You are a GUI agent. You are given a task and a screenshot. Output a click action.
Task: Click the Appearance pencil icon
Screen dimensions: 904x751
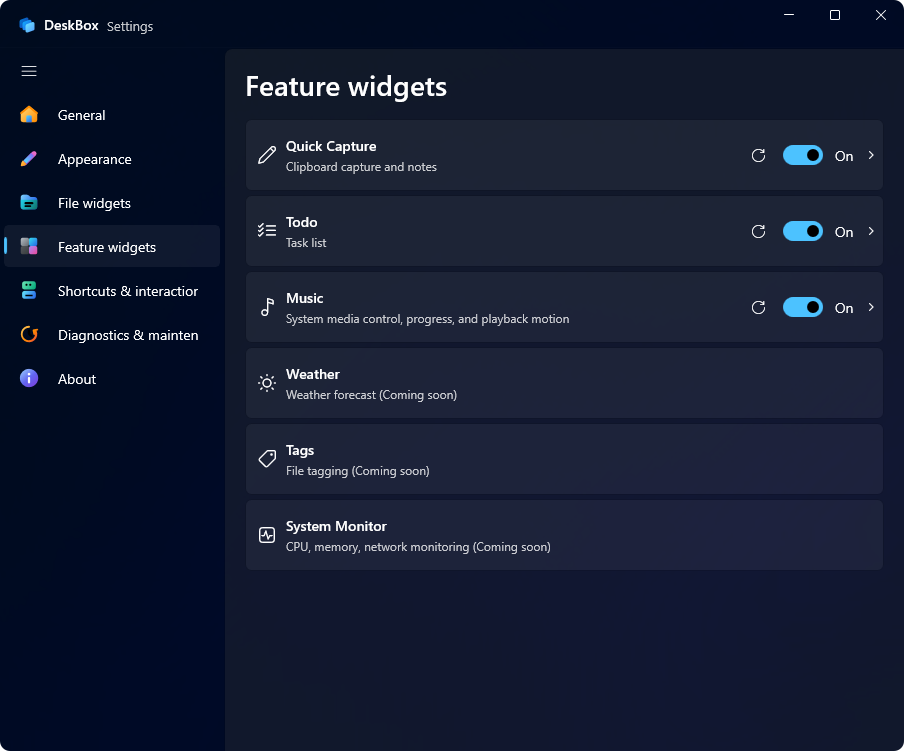coord(29,159)
